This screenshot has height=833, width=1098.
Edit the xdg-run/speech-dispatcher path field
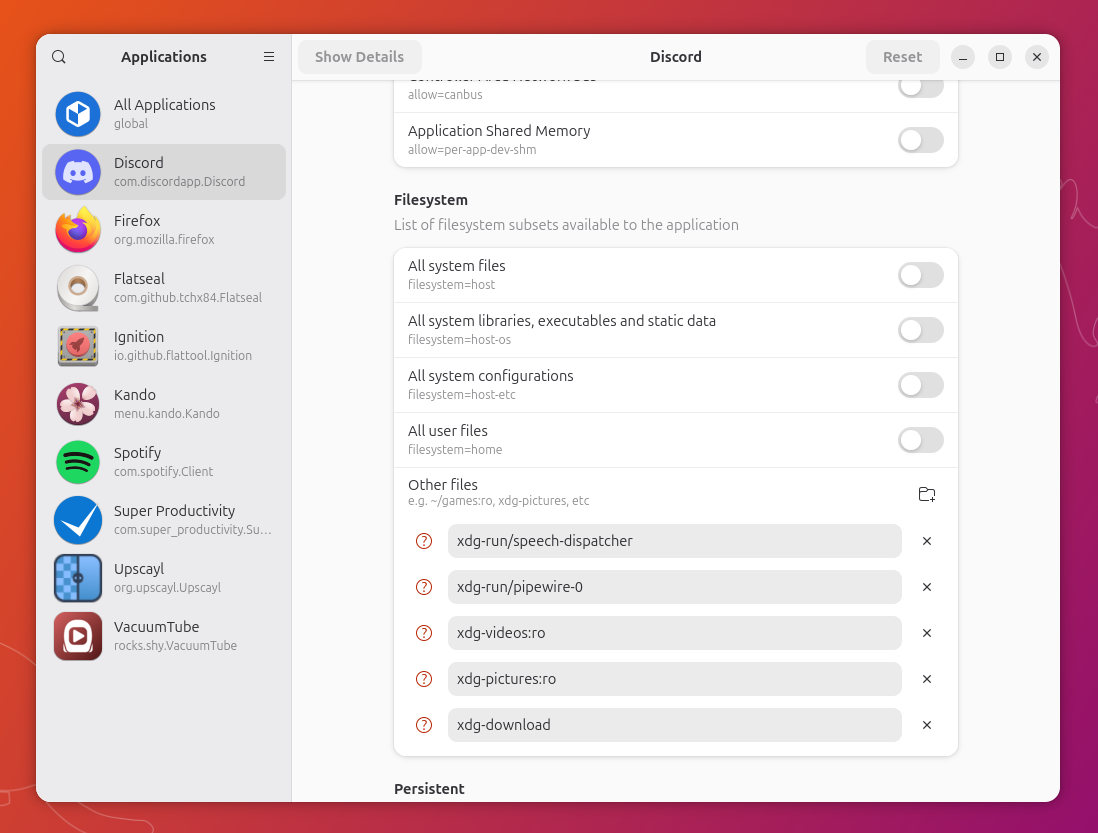click(x=674, y=541)
